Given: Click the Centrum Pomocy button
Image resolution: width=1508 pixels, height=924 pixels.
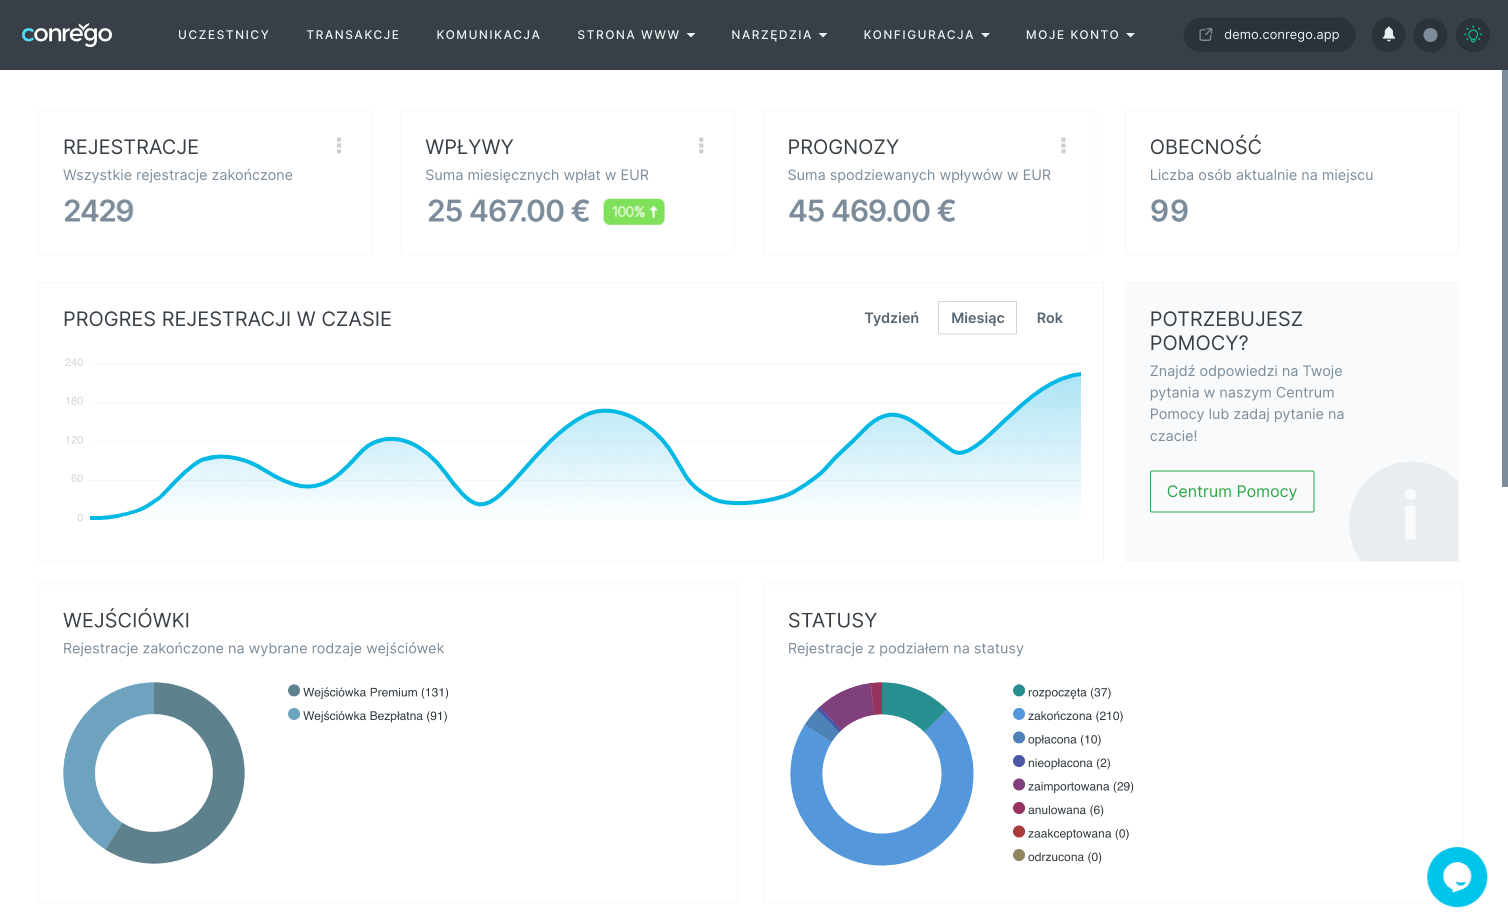Looking at the screenshot, I should point(1232,491).
